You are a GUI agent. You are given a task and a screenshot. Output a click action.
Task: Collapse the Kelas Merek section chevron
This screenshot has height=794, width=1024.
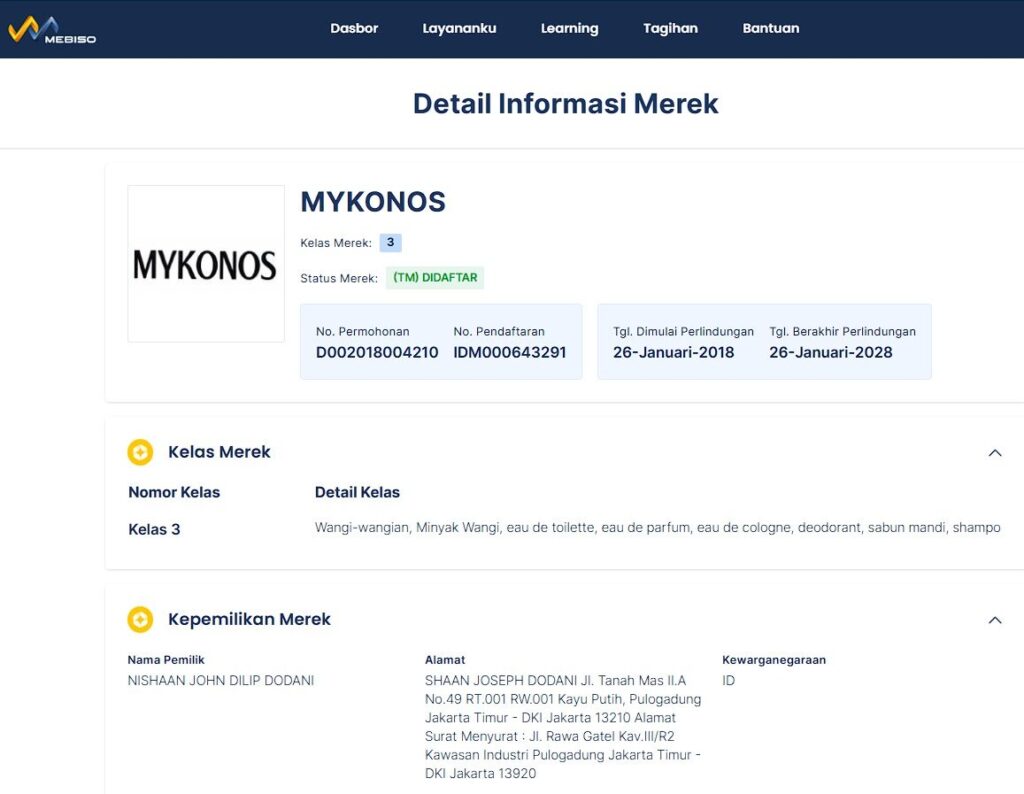pyautogui.click(x=994, y=453)
